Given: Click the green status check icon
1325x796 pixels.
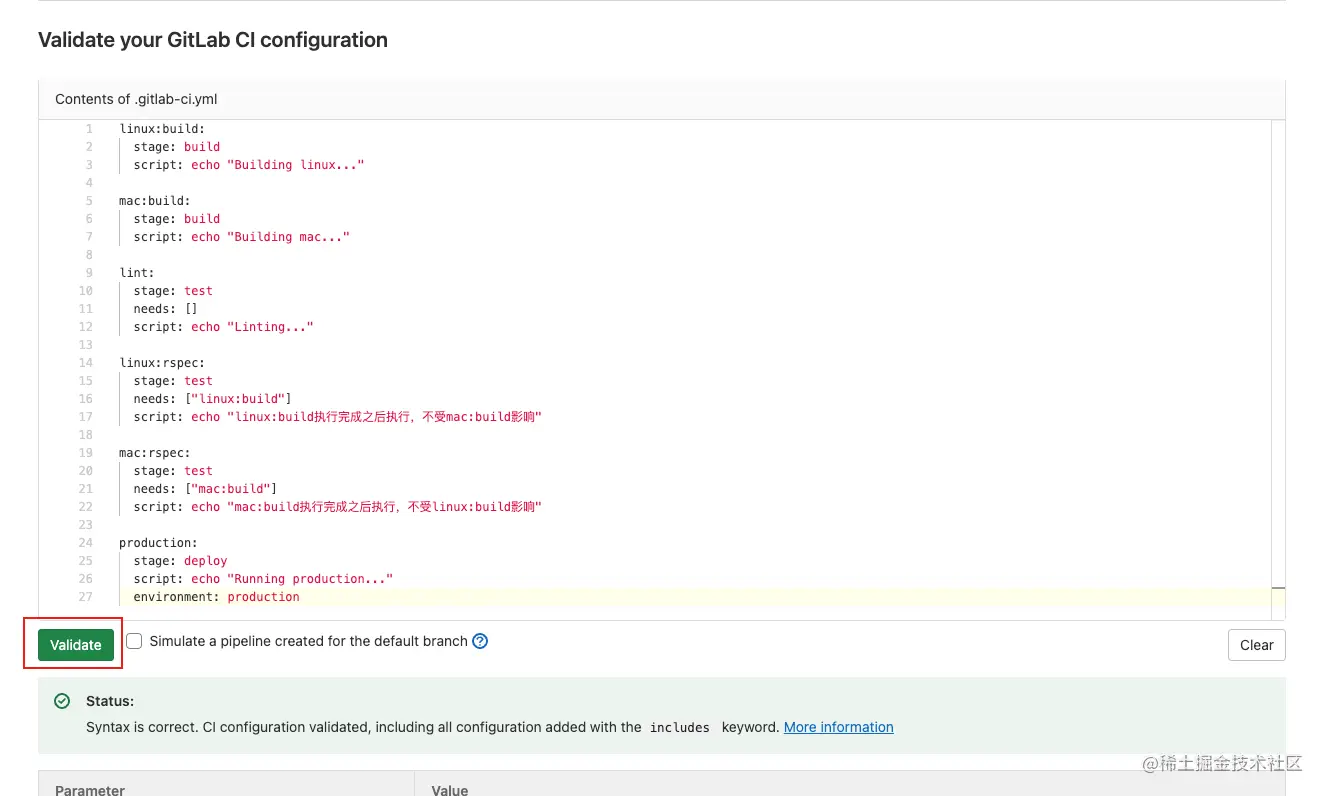Looking at the screenshot, I should click(x=62, y=701).
